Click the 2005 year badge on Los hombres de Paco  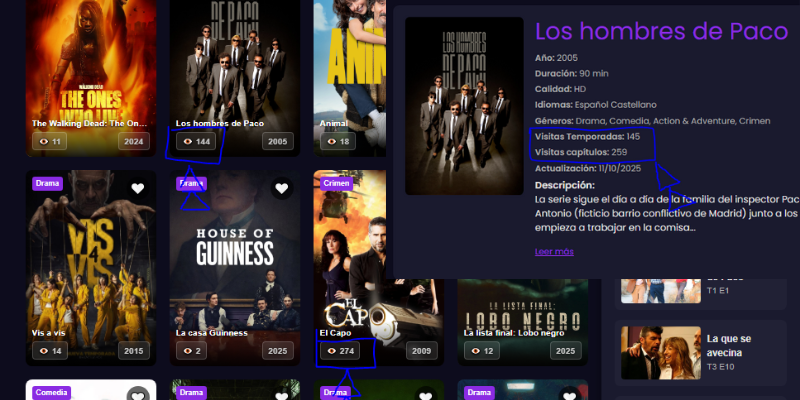pyautogui.click(x=278, y=141)
